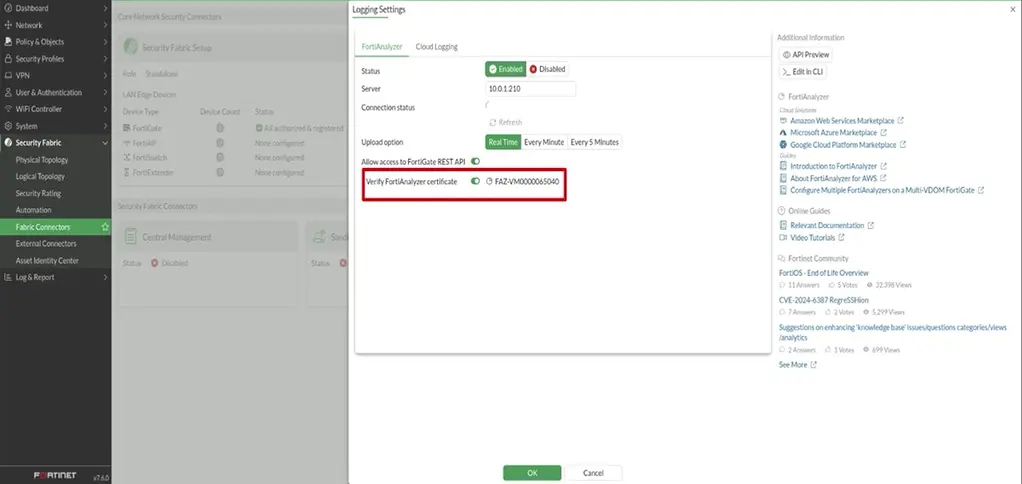1022x484 pixels.
Task: Click the VPN monitor icon
Action: pyautogui.click(x=8, y=76)
